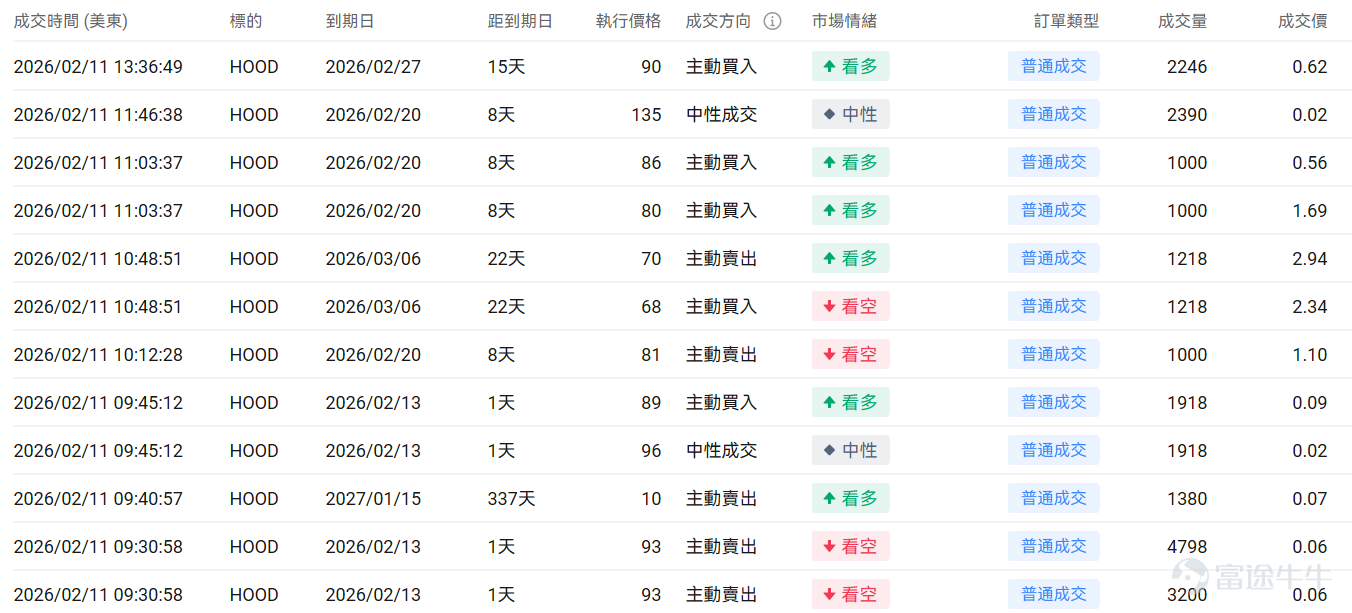Click the 執行價格 column header
Viewport: 1352px width, 613px height.
[629, 21]
